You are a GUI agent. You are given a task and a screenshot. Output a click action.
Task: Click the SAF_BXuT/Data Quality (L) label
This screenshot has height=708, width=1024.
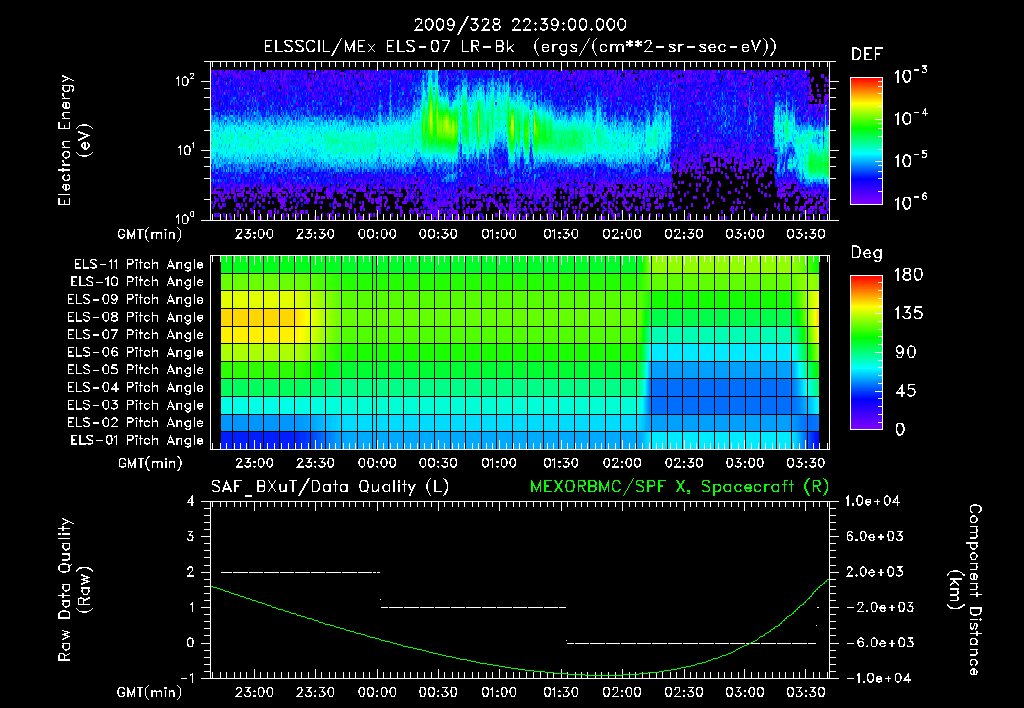pyautogui.click(x=330, y=487)
